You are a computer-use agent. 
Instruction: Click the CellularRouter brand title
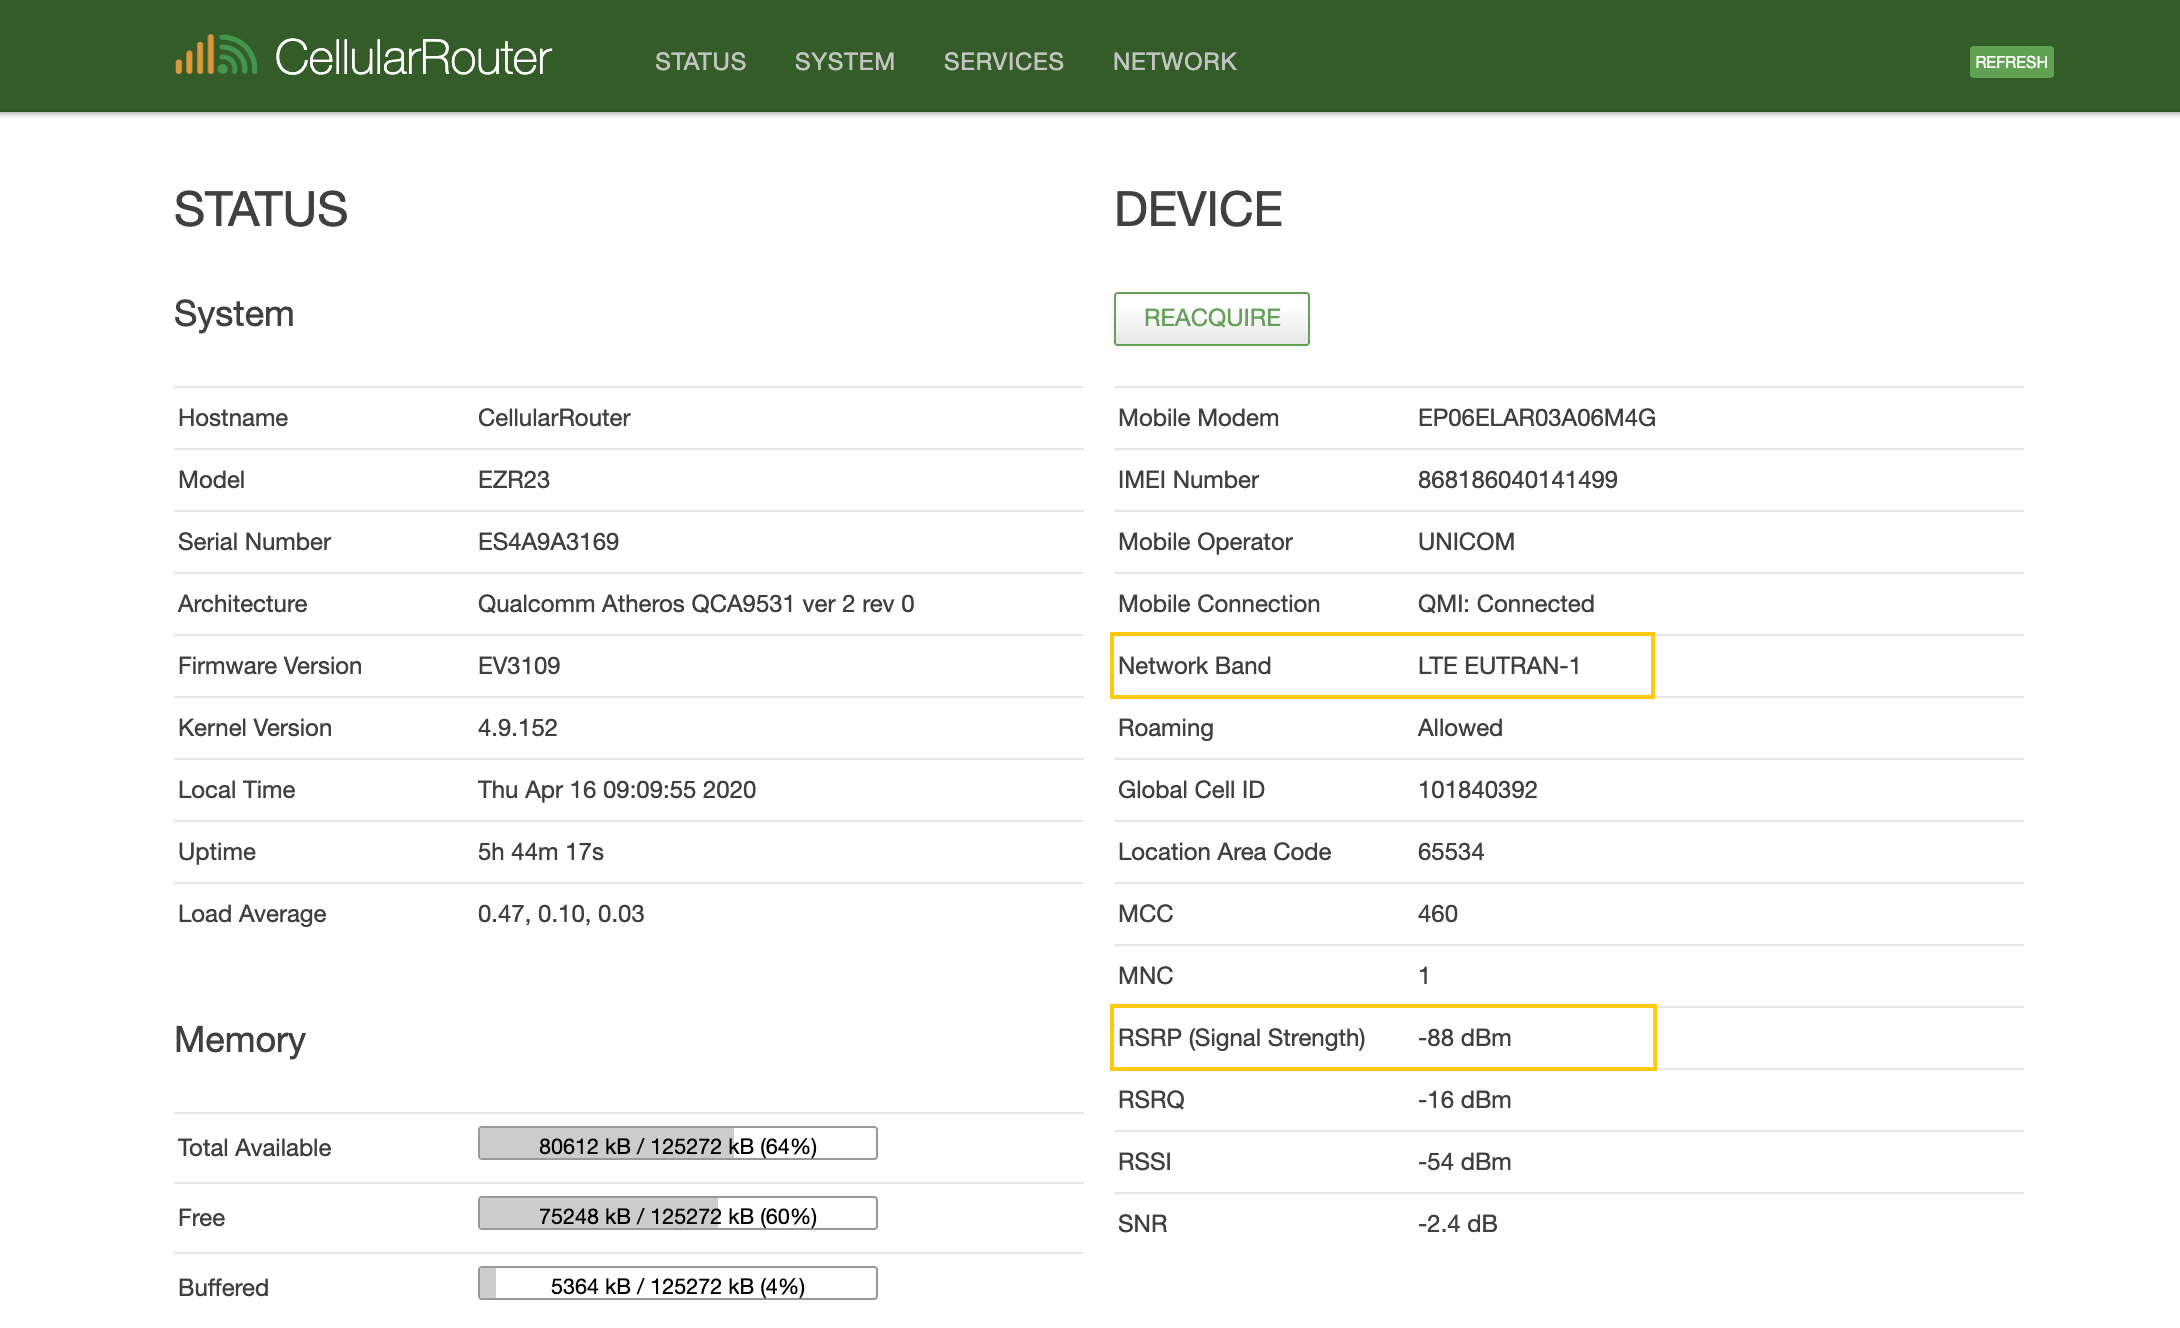413,57
